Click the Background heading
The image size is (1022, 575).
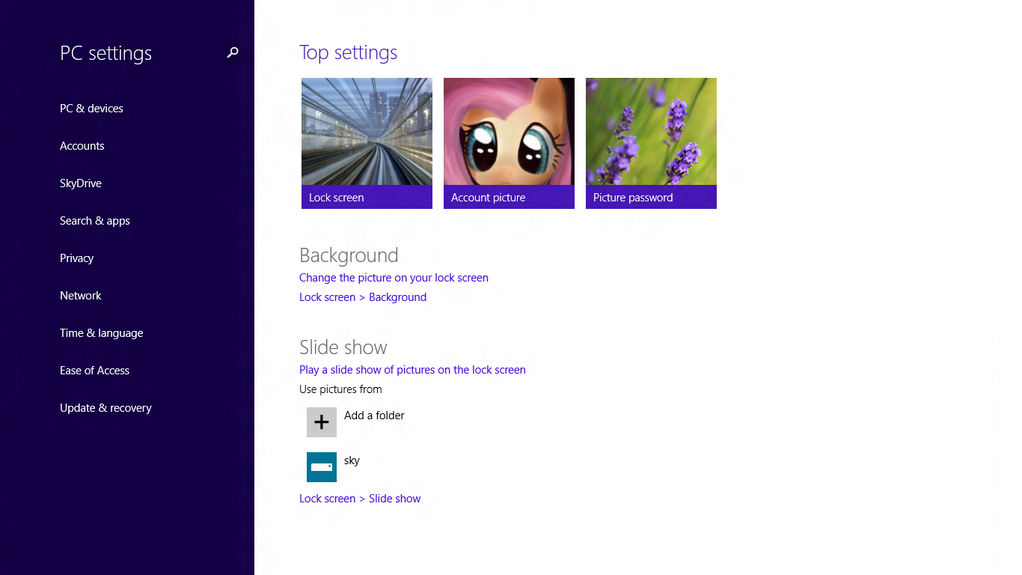pyautogui.click(x=349, y=255)
